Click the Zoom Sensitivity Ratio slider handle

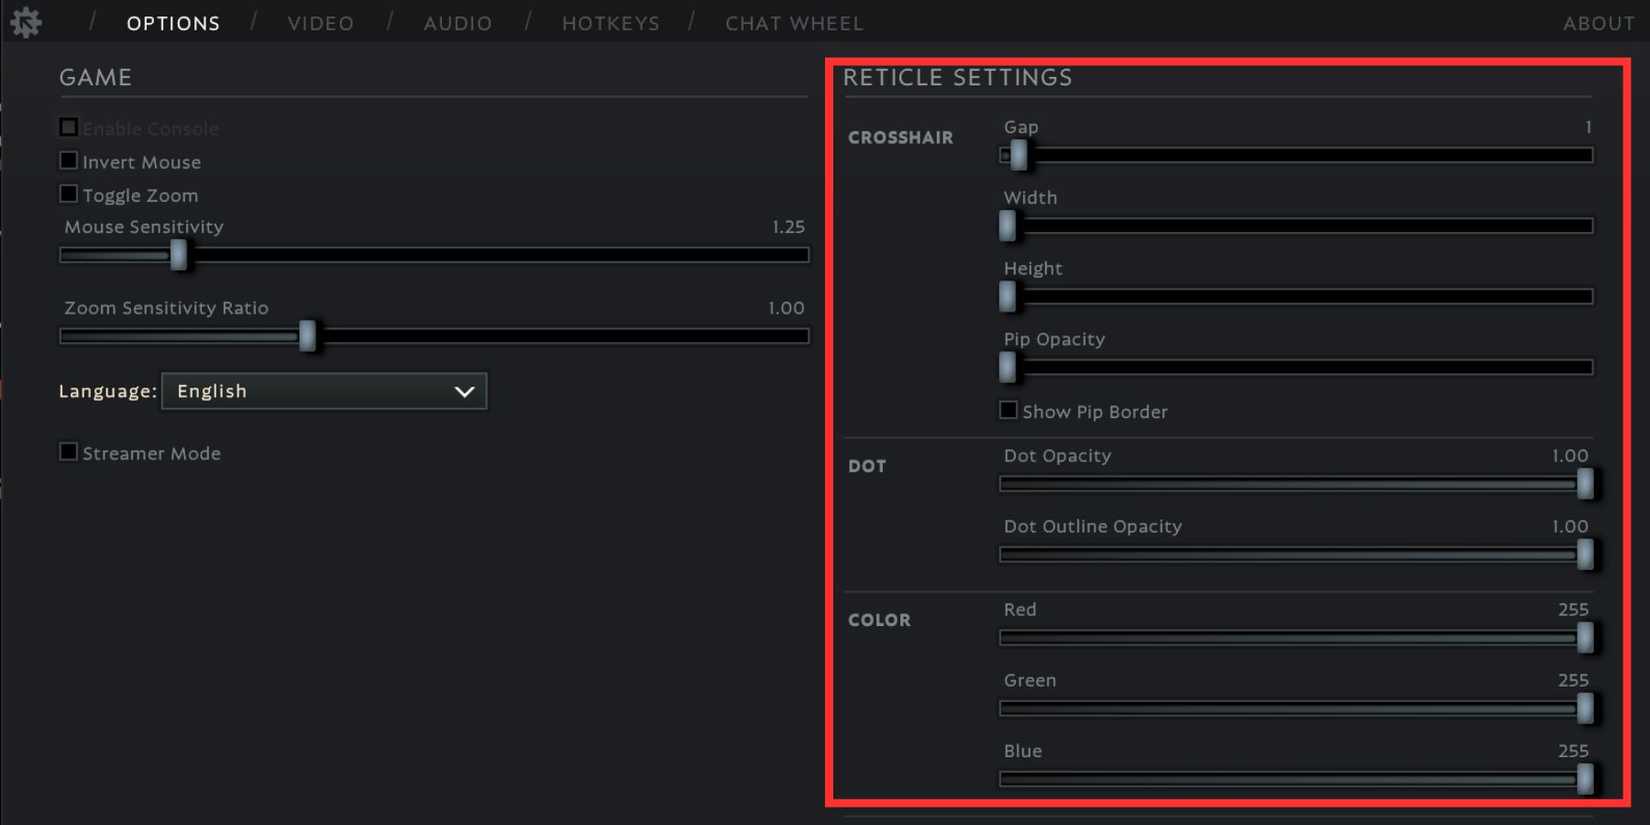(x=308, y=336)
